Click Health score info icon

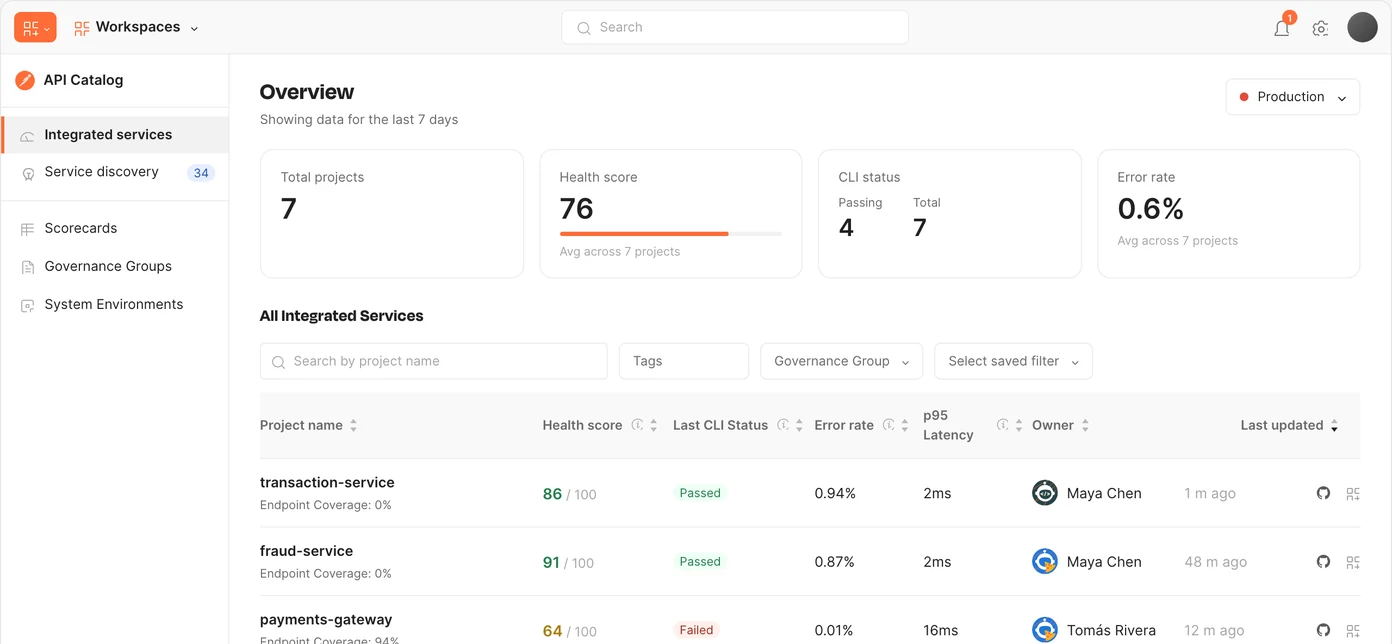pos(637,425)
